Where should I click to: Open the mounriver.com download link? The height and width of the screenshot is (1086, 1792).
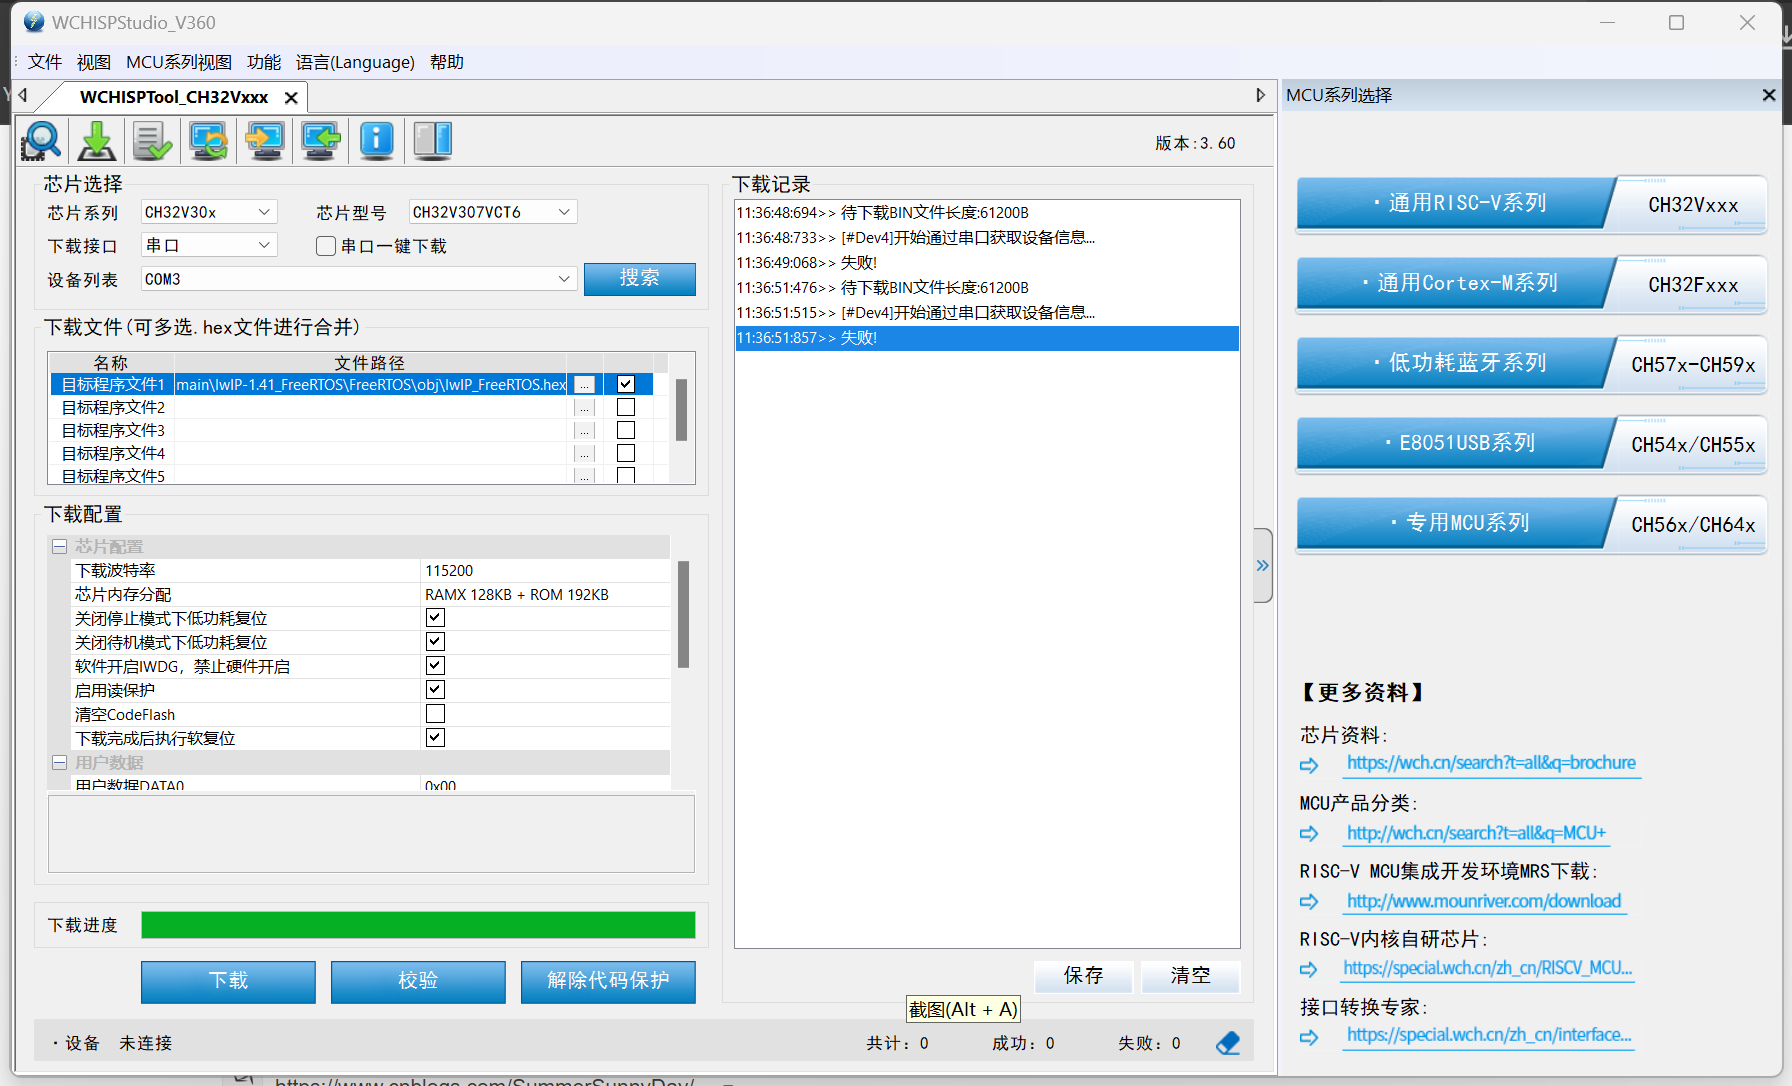[x=1483, y=901]
